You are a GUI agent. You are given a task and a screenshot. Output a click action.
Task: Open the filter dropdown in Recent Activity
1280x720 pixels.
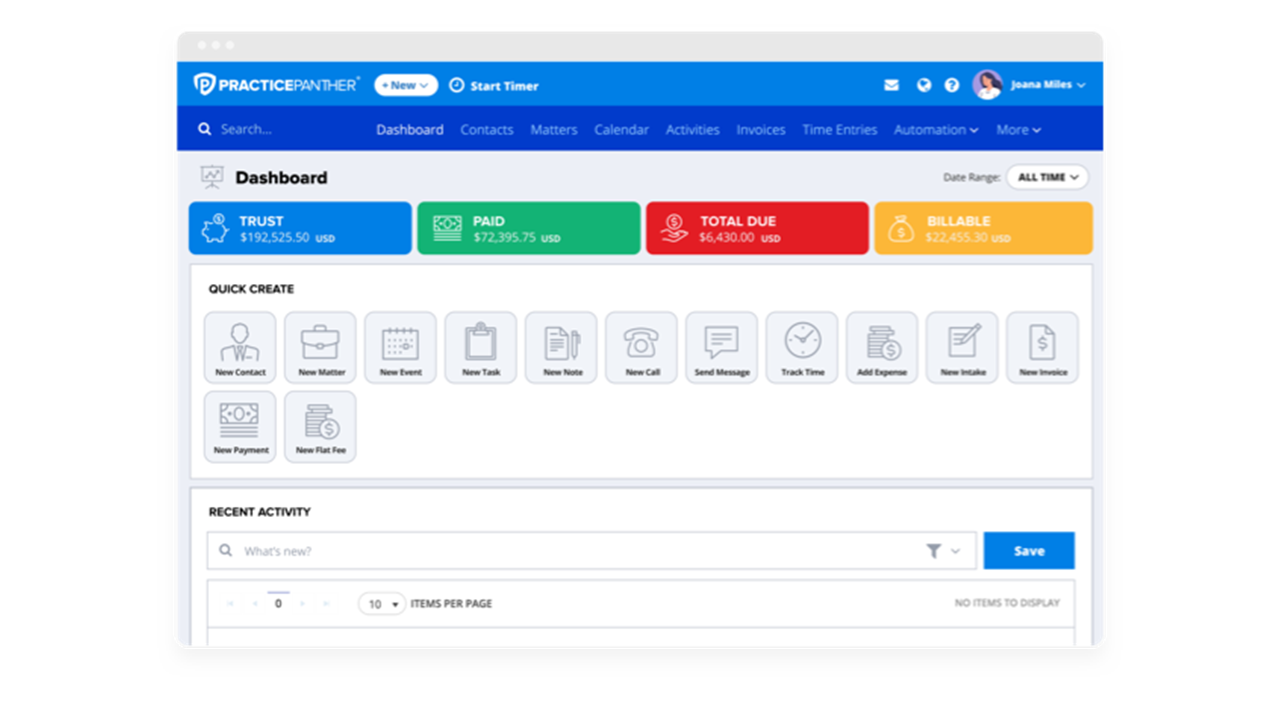tap(942, 551)
